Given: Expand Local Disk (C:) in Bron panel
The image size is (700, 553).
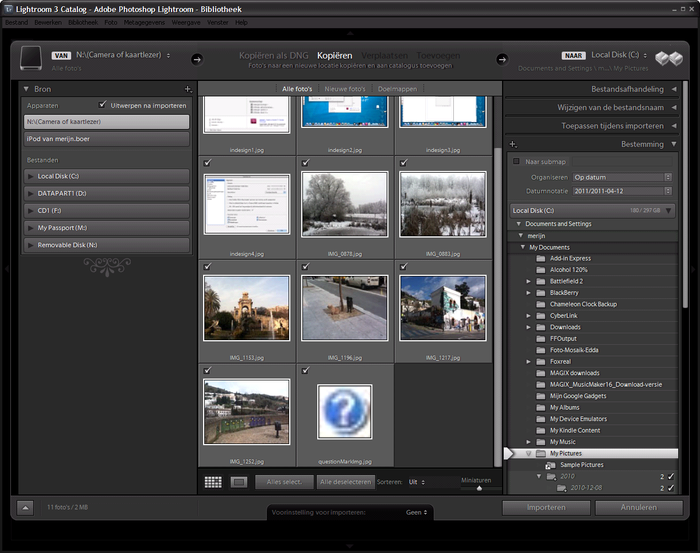Looking at the screenshot, I should pos(30,176).
